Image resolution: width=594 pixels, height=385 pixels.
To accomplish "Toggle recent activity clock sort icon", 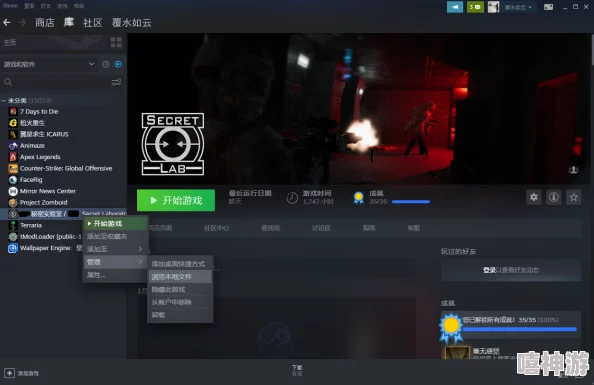I will [106, 64].
